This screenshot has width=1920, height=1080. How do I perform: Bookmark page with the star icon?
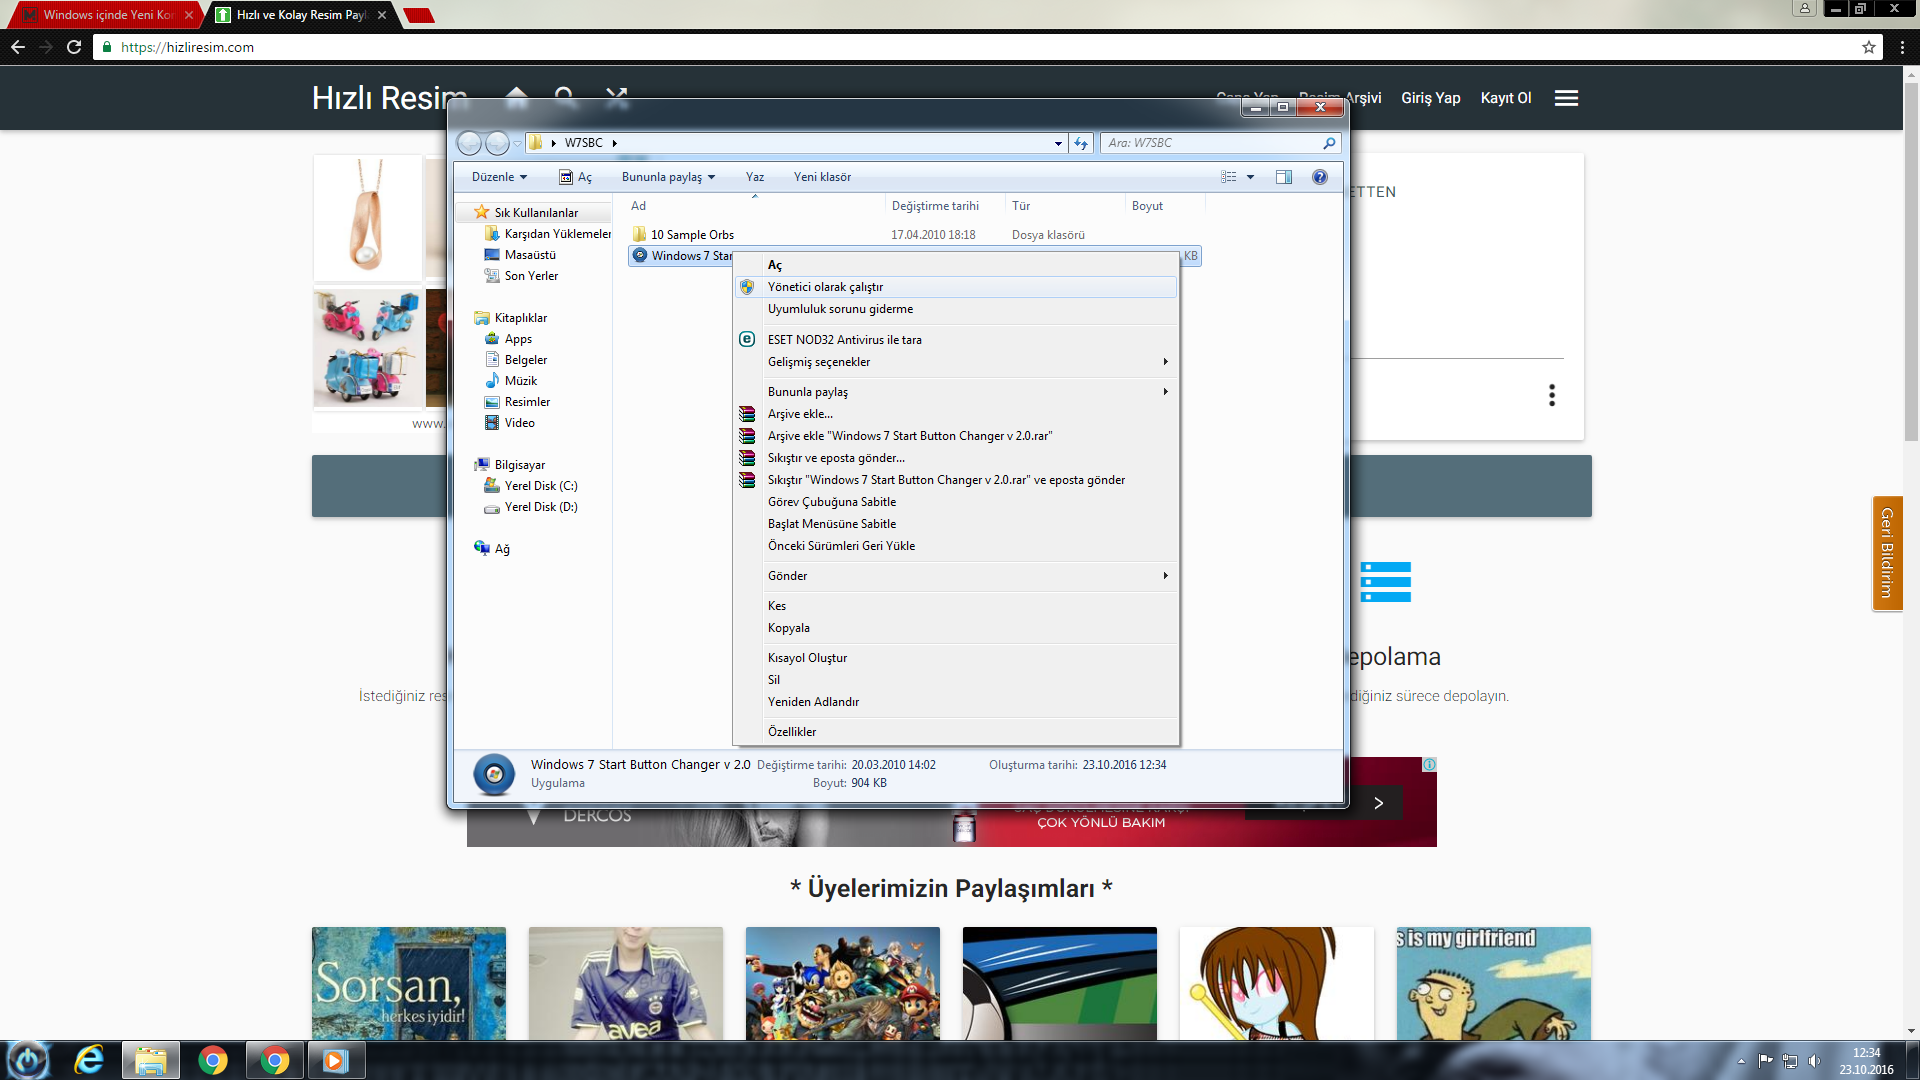(1869, 47)
